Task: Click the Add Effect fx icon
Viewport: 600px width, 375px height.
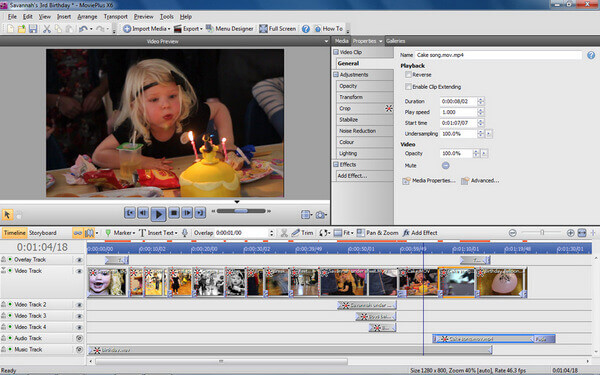Action: 406,233
